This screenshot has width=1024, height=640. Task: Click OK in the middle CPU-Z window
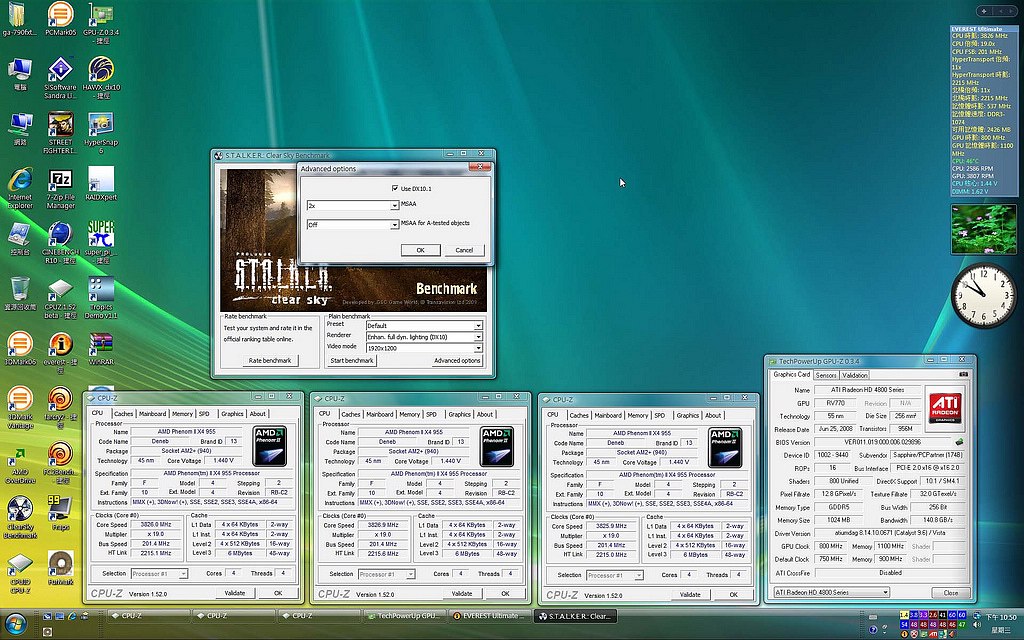click(505, 594)
